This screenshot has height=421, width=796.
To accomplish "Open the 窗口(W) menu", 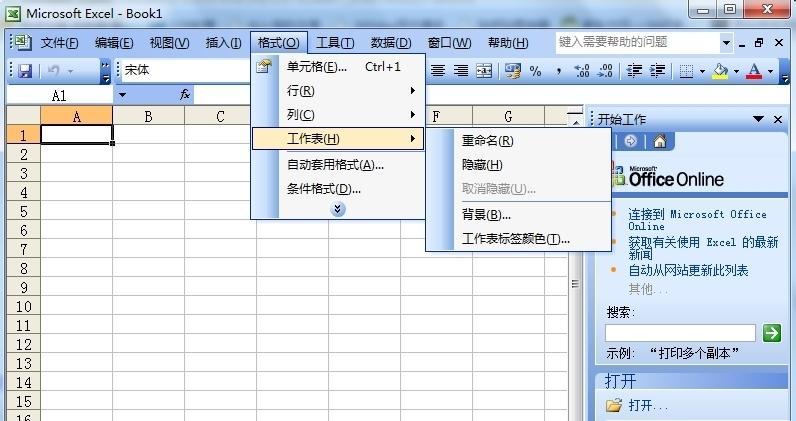I will [x=449, y=43].
